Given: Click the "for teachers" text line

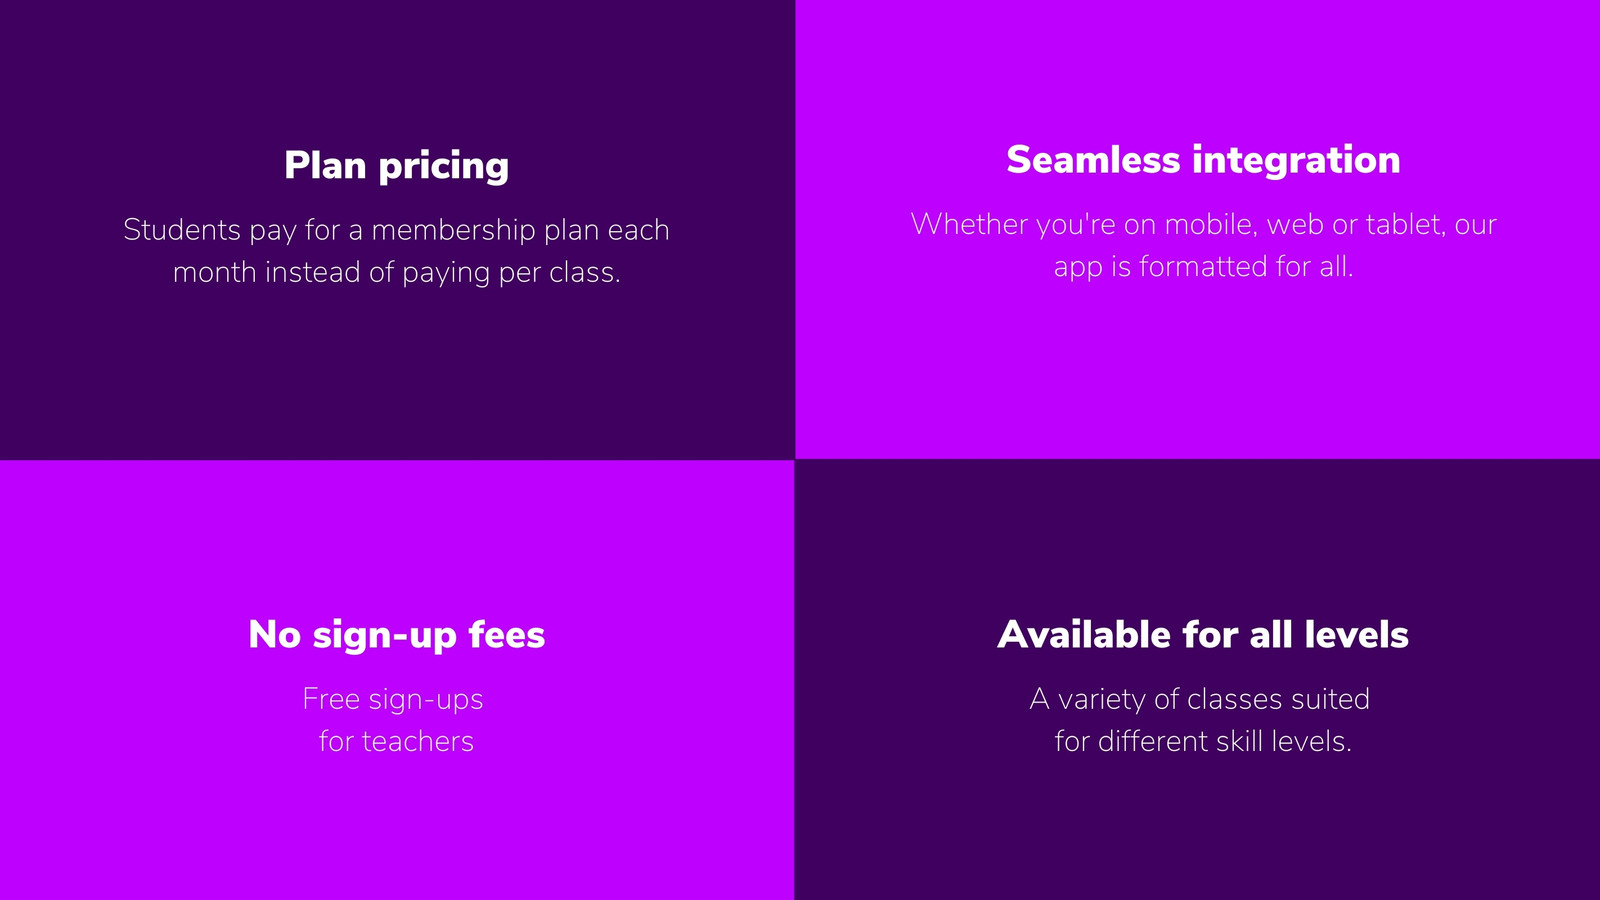Looking at the screenshot, I should pos(396,741).
